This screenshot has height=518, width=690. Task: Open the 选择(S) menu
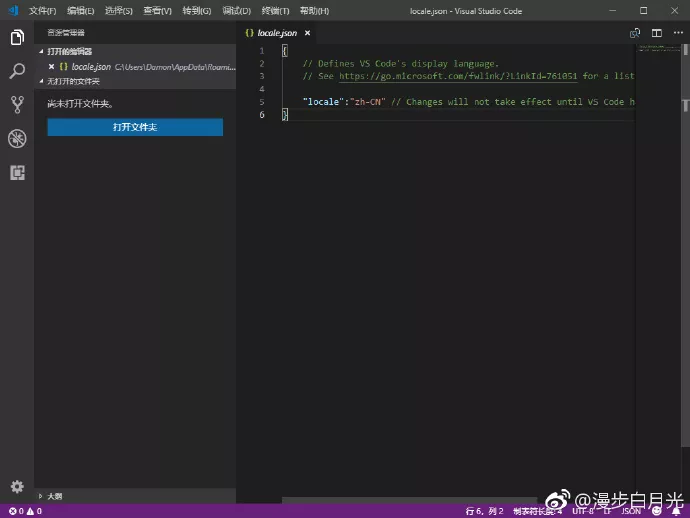(119, 11)
